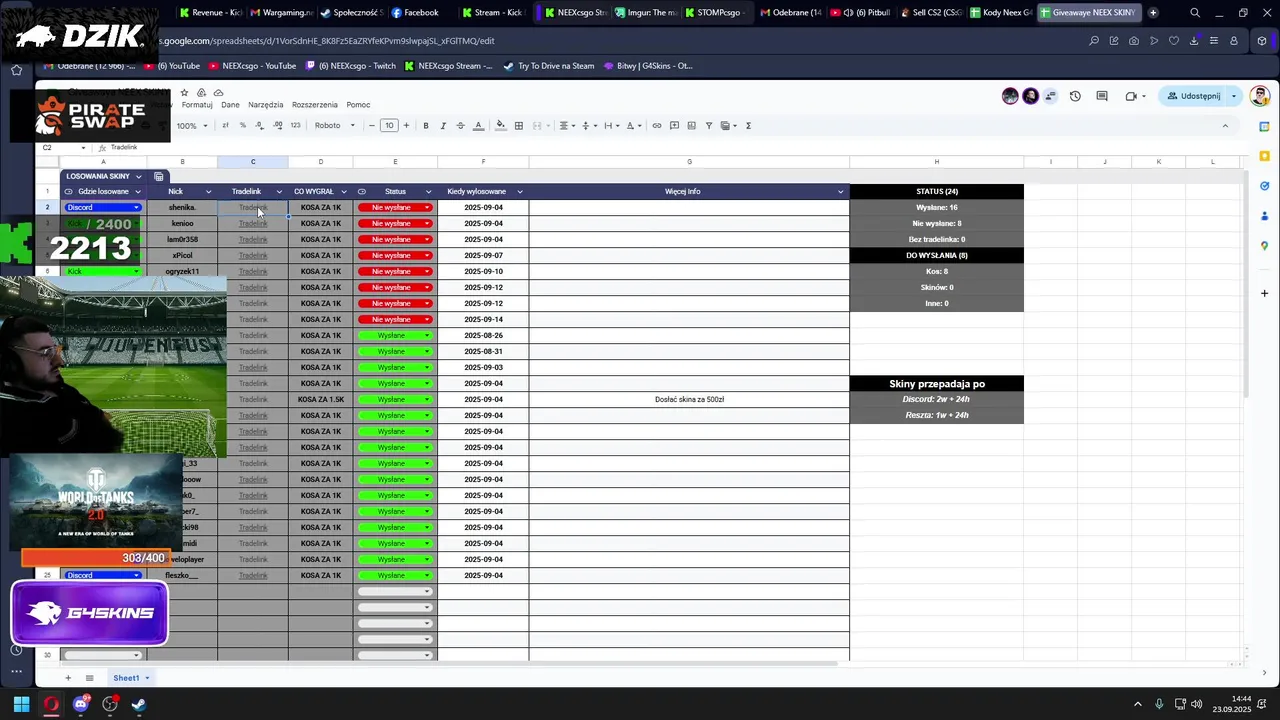
Task: Format selection as currency zł
Action: pyautogui.click(x=225, y=126)
